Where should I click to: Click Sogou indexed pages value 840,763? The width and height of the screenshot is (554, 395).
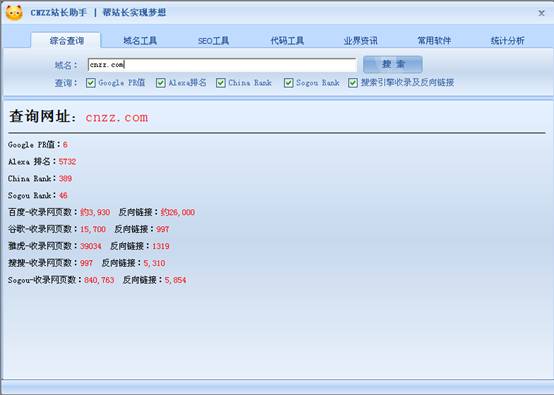99,280
